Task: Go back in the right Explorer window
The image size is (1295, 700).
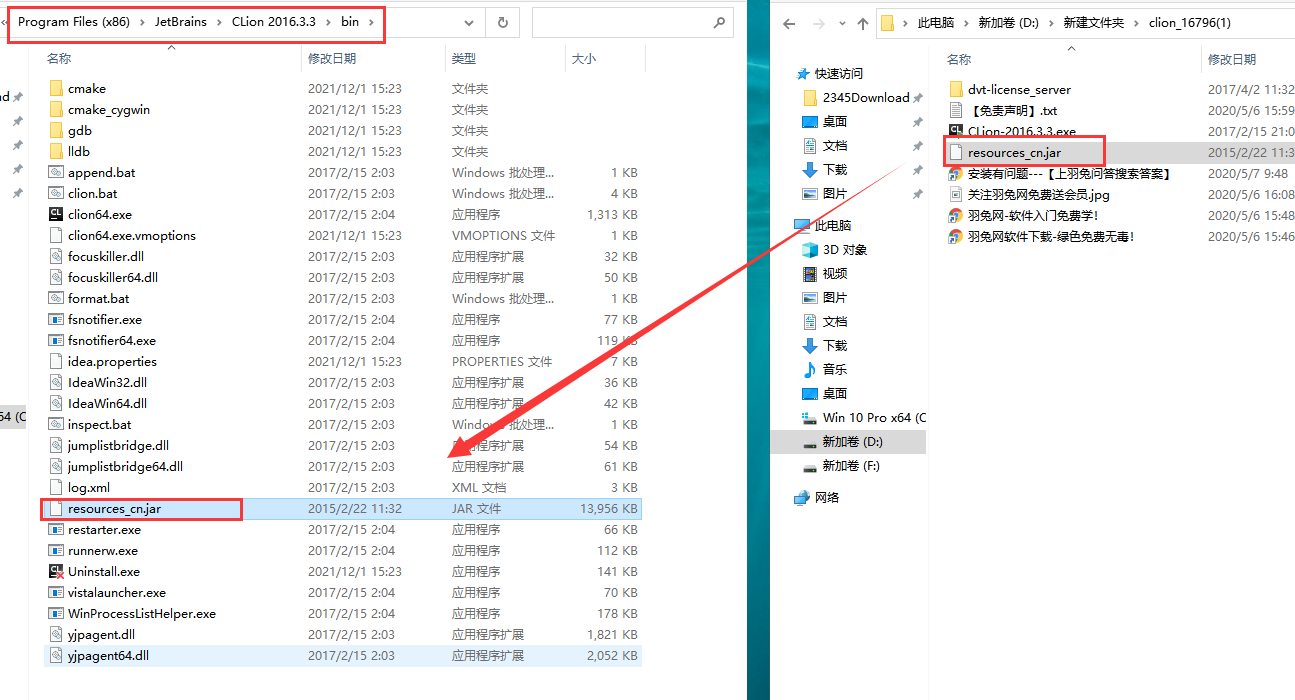Action: (789, 24)
